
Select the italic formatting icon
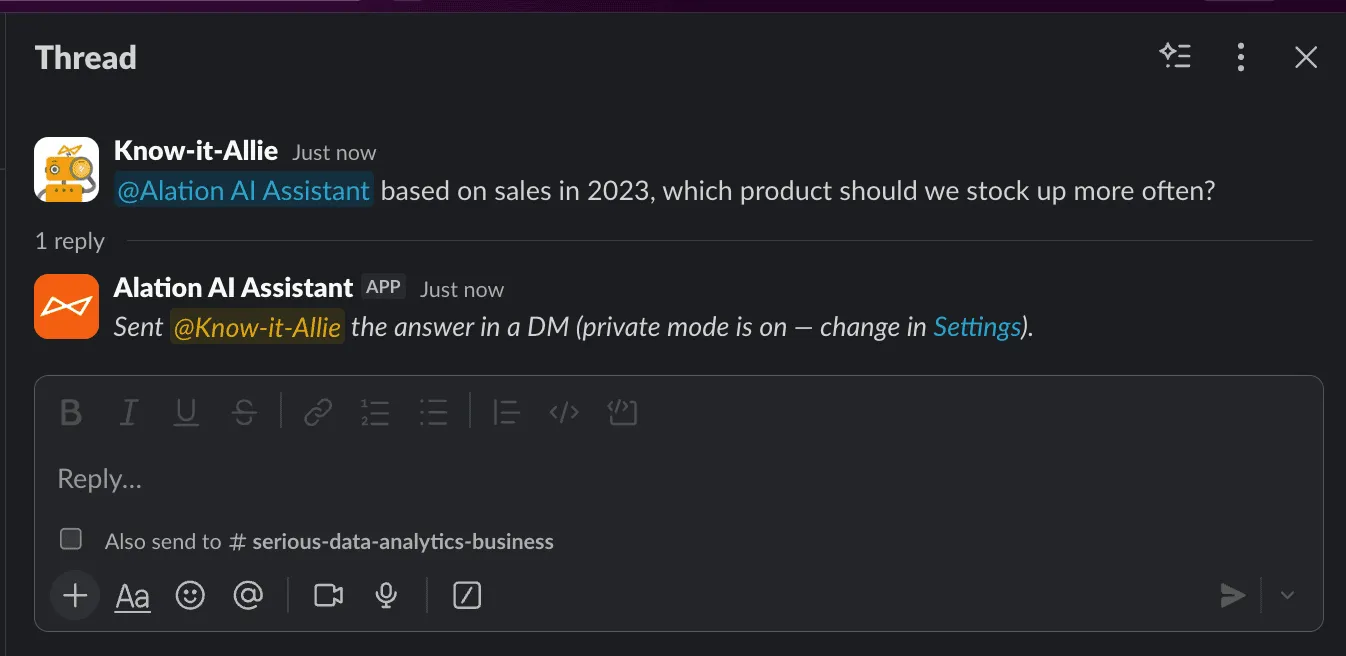[128, 412]
